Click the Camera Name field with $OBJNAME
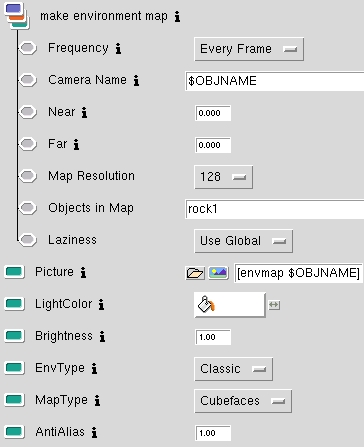The image size is (364, 447). coord(275,81)
